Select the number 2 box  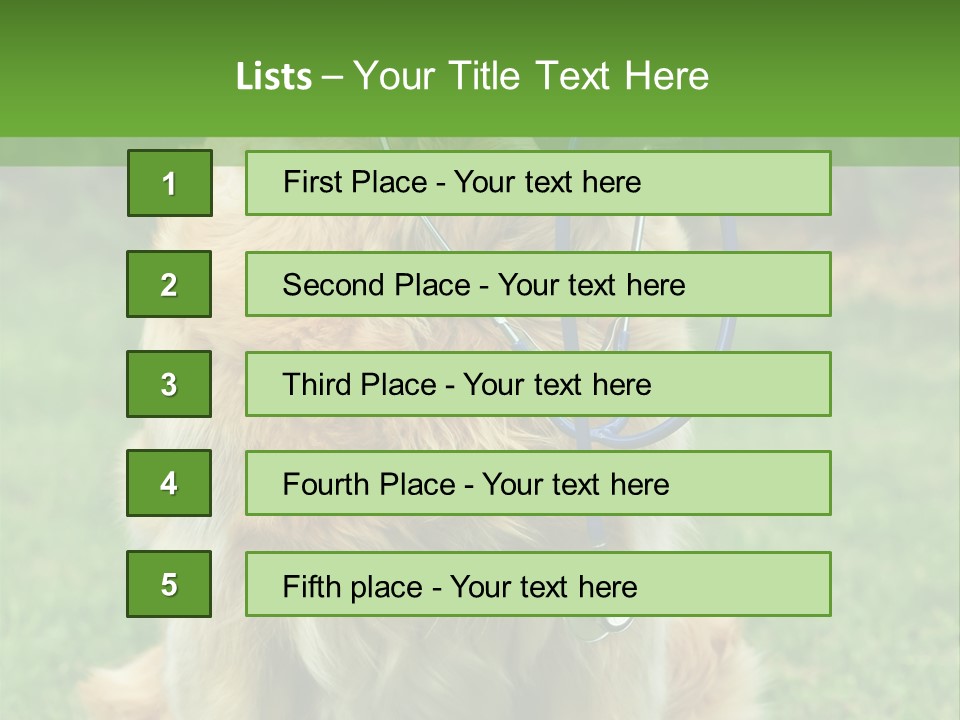169,284
